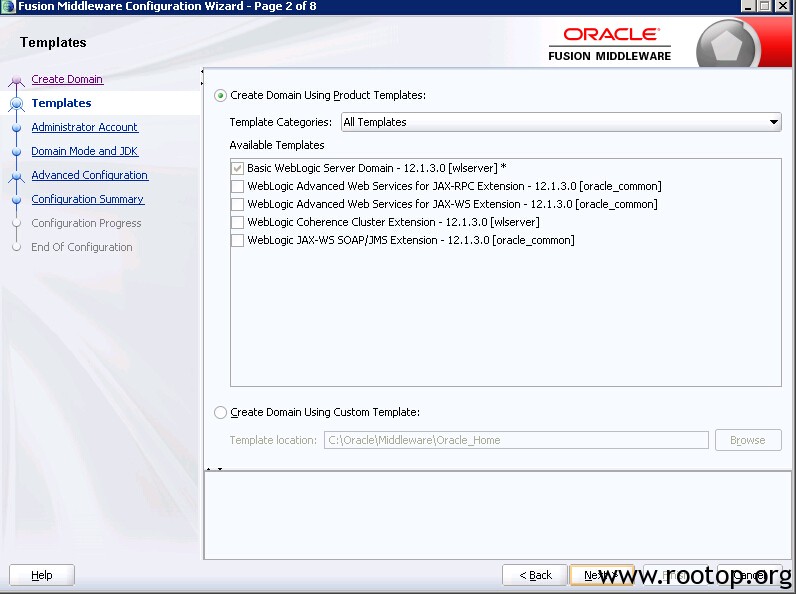Go to Administrator Account step link
Viewport: 796px width, 594px height.
pos(84,127)
